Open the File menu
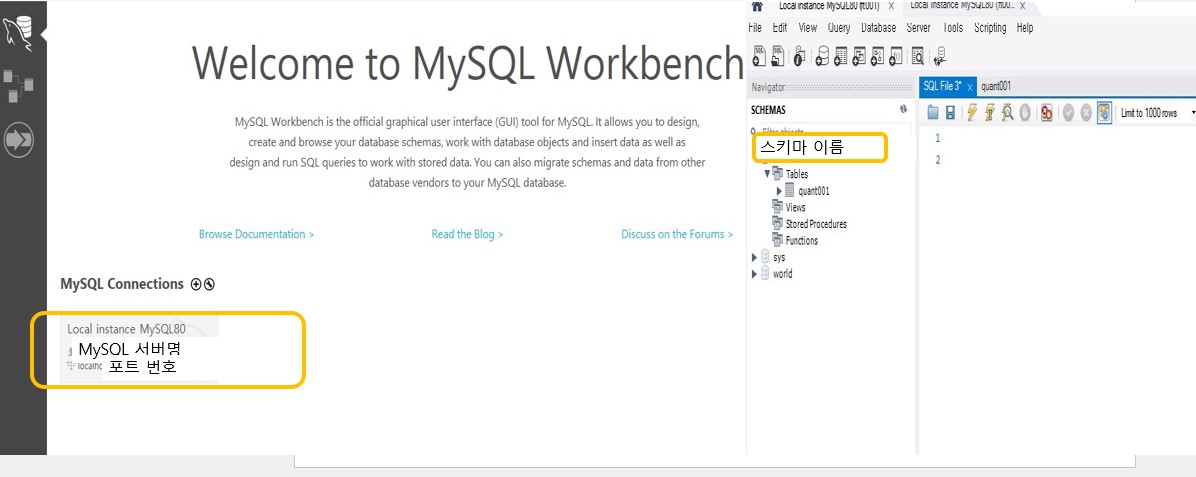This screenshot has height=477, width=1196. 755,27
